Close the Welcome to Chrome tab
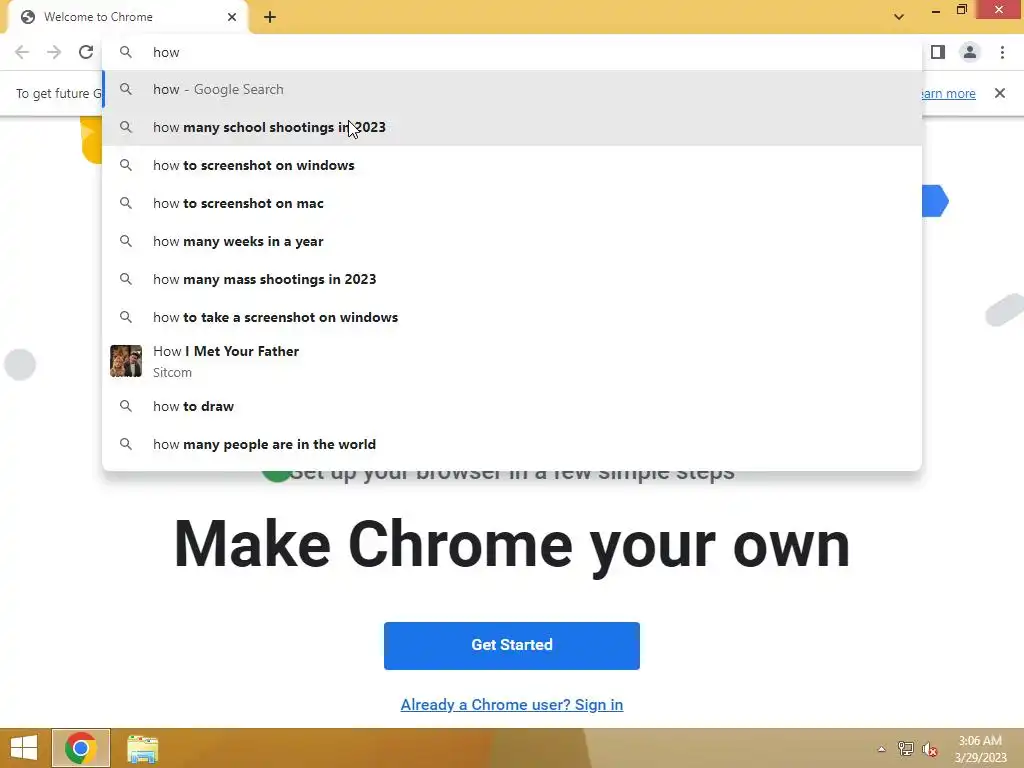 tap(232, 17)
